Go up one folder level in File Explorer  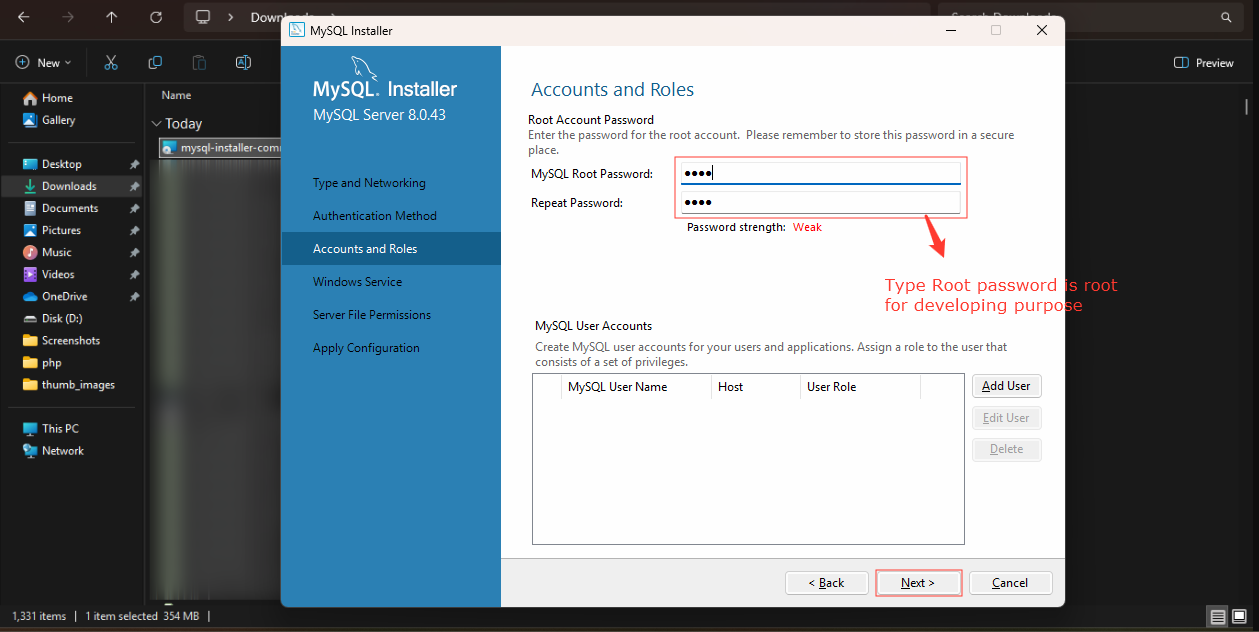tap(111, 17)
